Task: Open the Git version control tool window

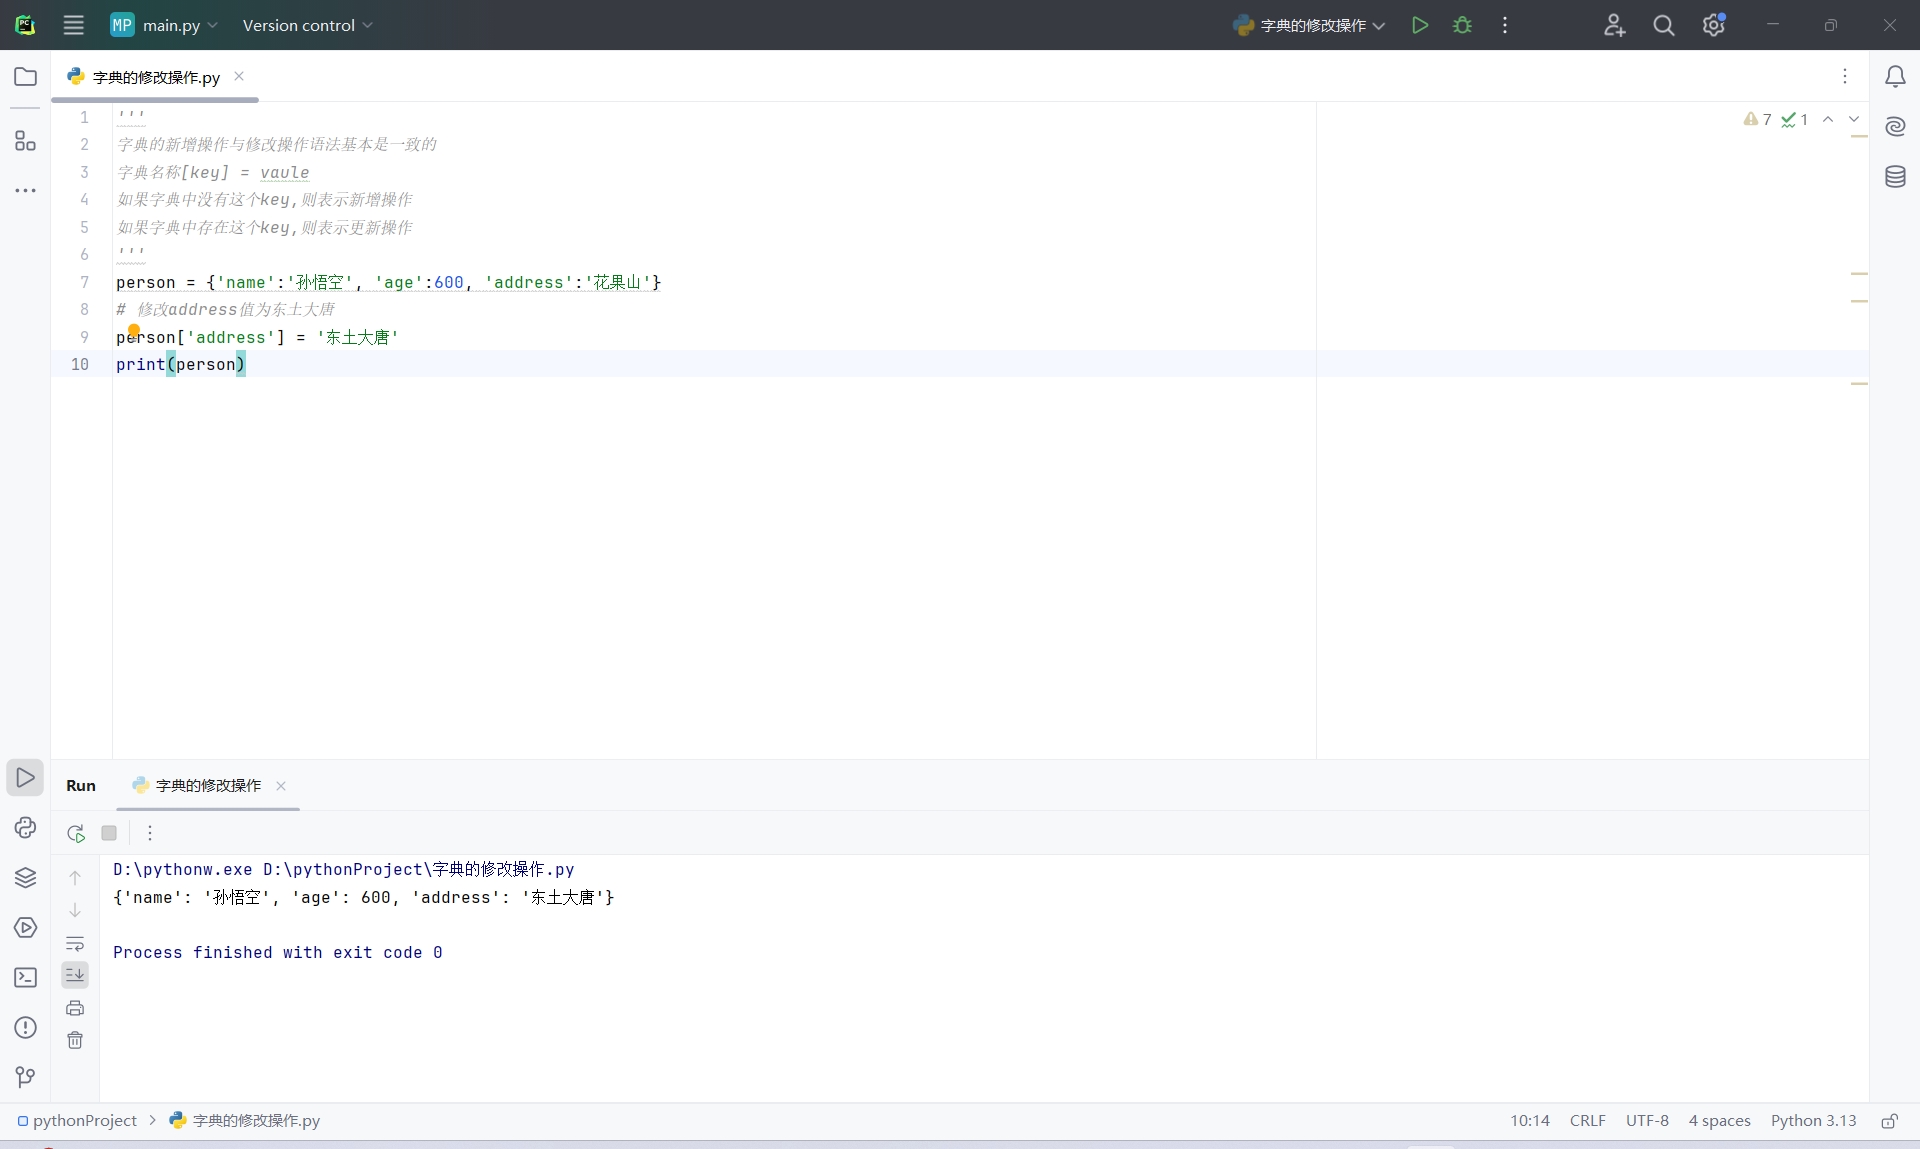Action: point(25,1076)
